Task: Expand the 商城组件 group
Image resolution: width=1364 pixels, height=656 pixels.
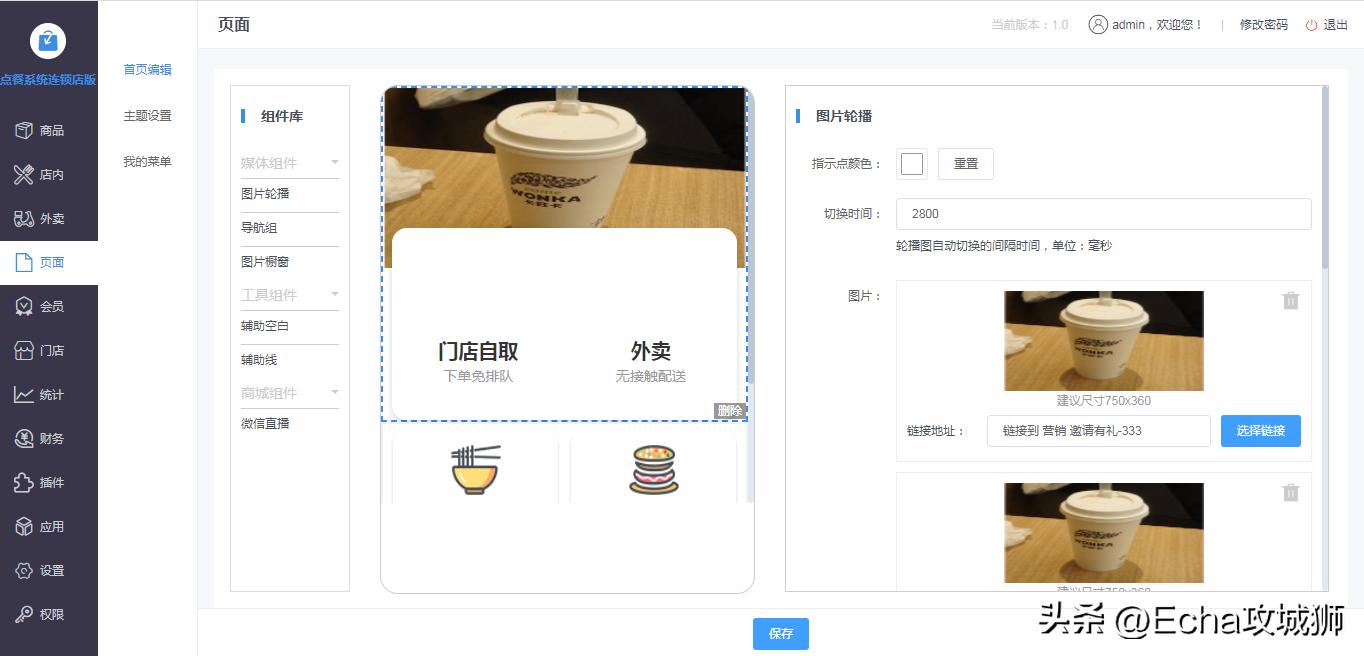Action: (x=290, y=392)
